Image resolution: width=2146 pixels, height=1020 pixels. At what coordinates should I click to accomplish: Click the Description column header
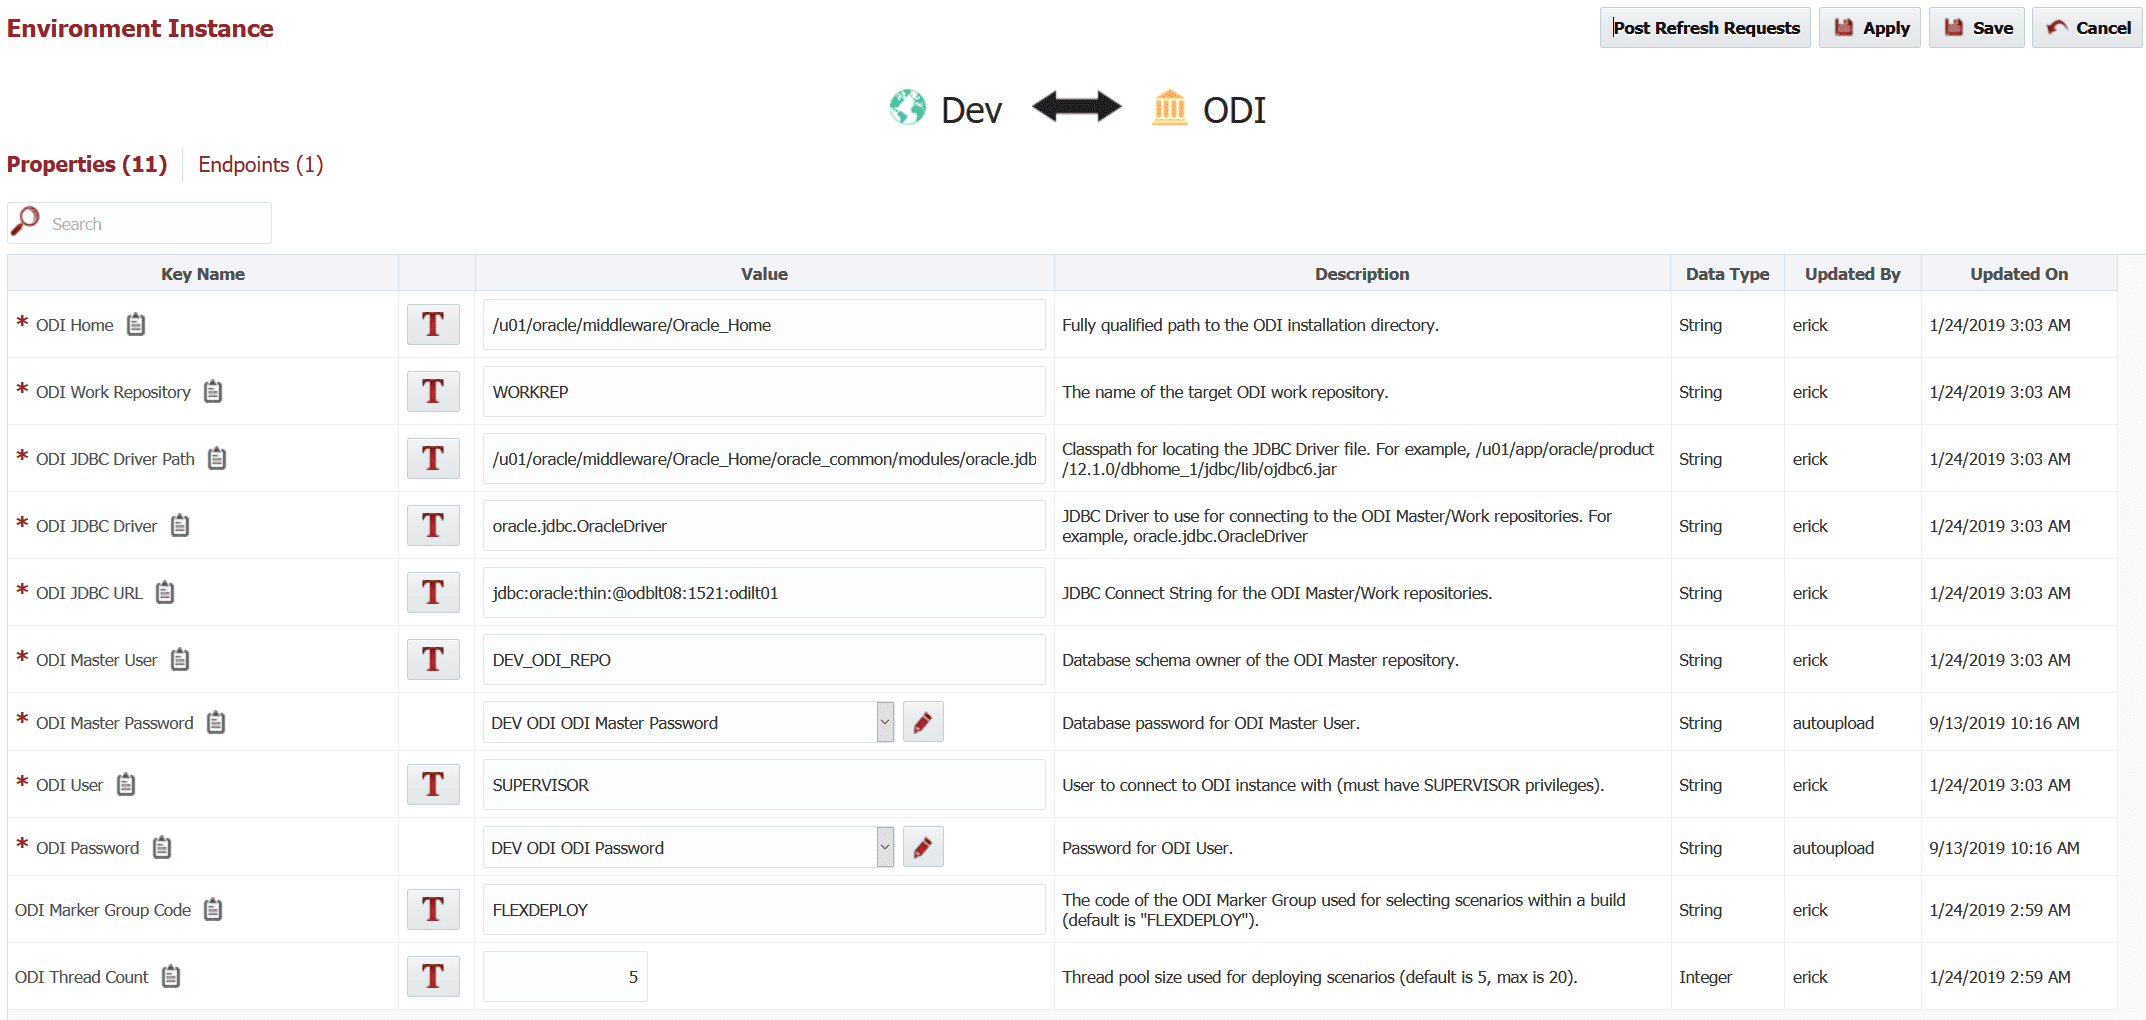coord(1362,274)
